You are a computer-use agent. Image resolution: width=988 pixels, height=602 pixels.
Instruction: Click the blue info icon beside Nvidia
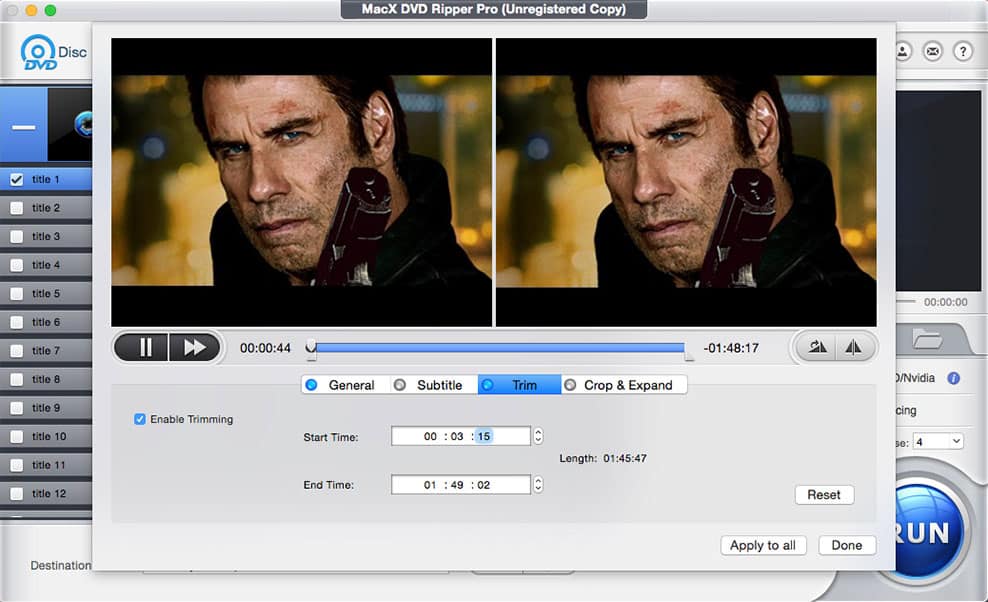click(x=954, y=378)
